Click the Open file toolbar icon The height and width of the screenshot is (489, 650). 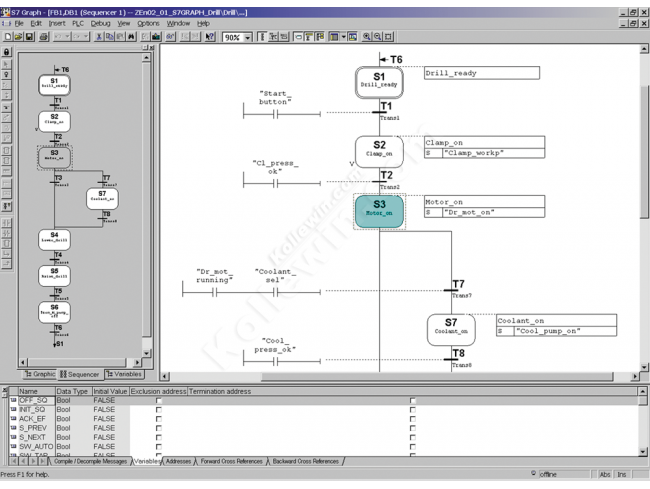(20, 36)
